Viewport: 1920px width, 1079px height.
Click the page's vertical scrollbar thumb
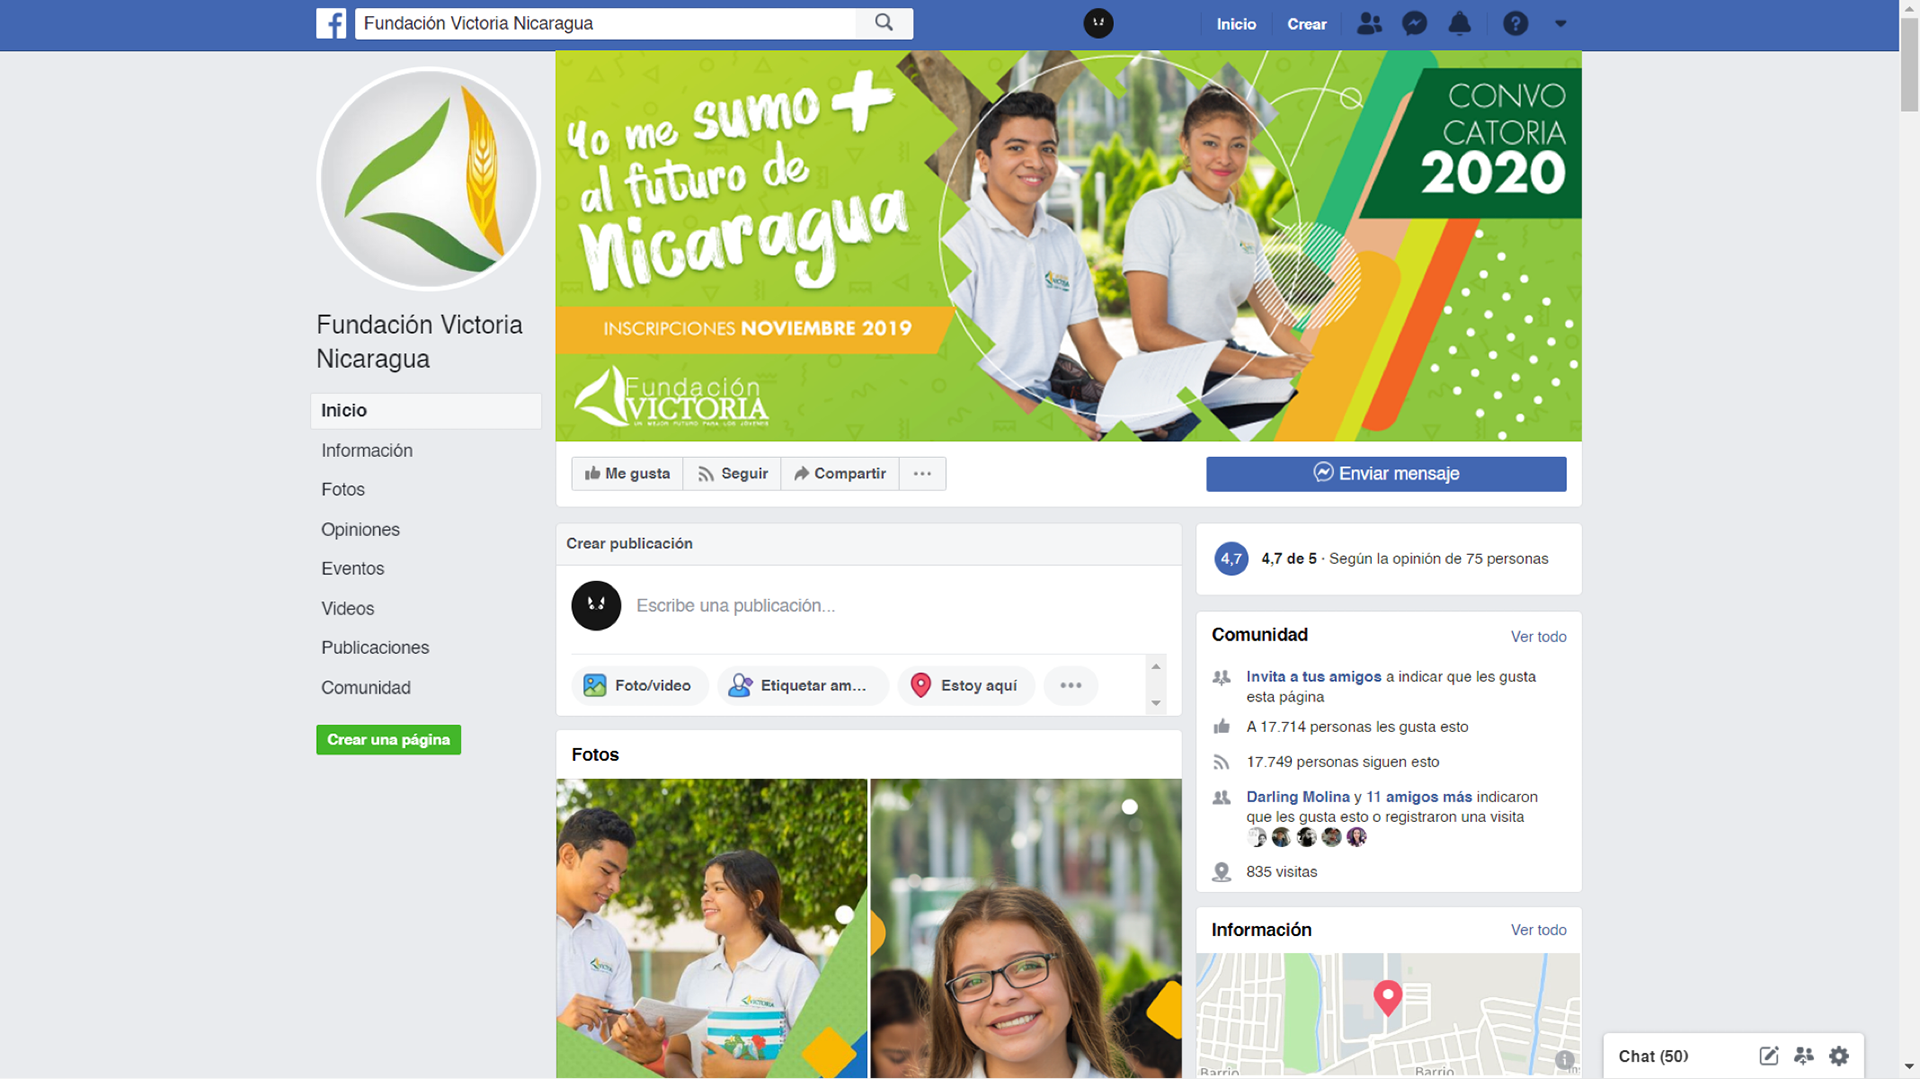tap(1909, 66)
